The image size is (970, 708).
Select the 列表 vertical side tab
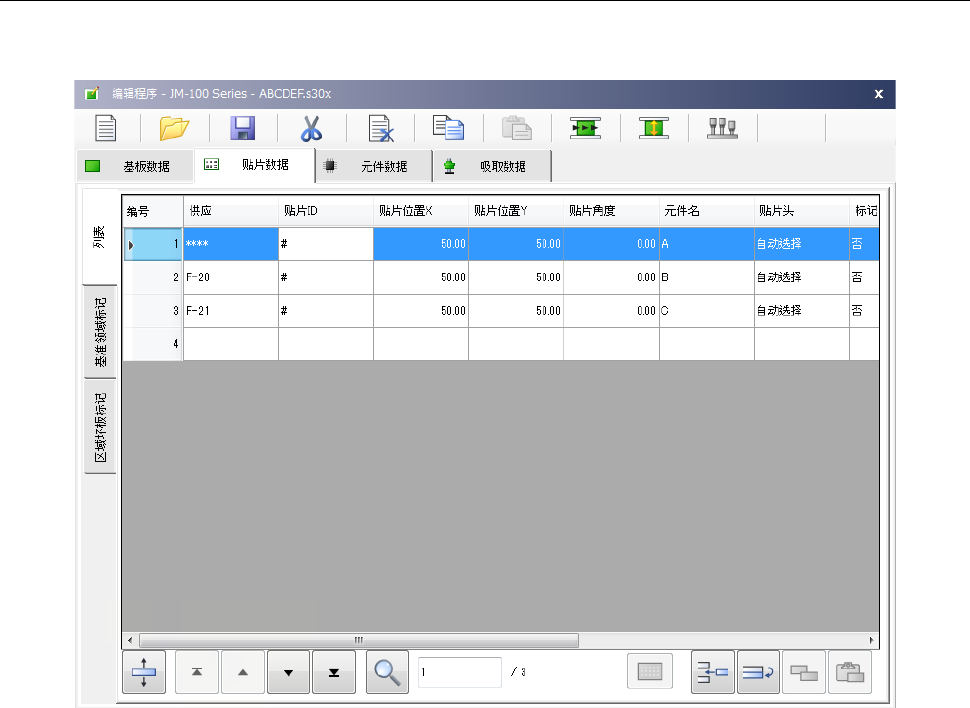[100, 236]
